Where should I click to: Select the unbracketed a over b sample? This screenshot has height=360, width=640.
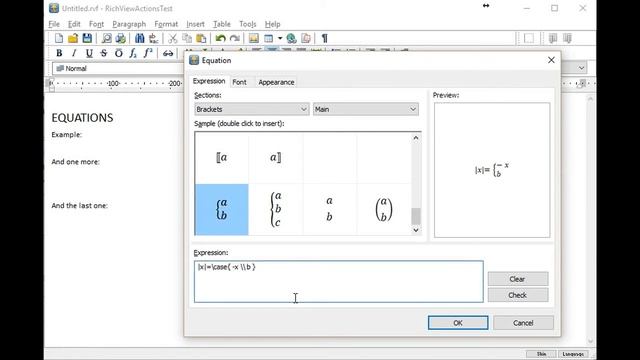coord(329,209)
